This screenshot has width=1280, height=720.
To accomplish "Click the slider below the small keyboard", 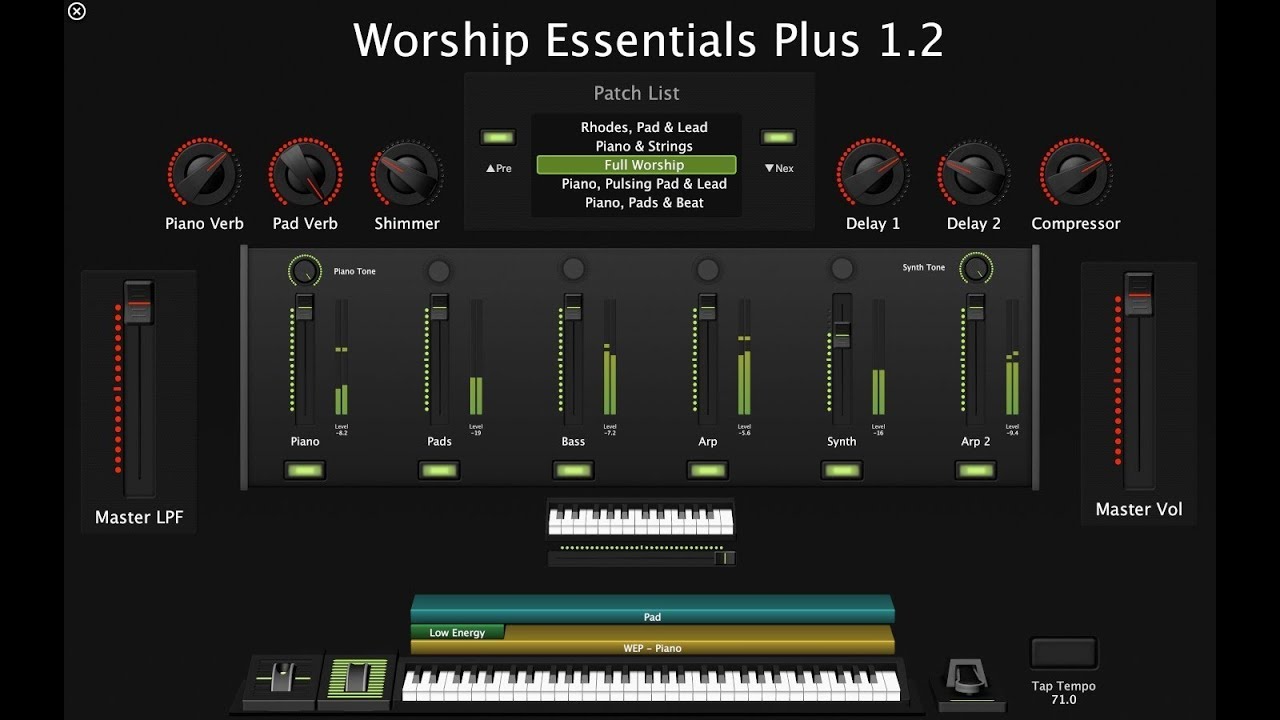I will click(x=642, y=558).
